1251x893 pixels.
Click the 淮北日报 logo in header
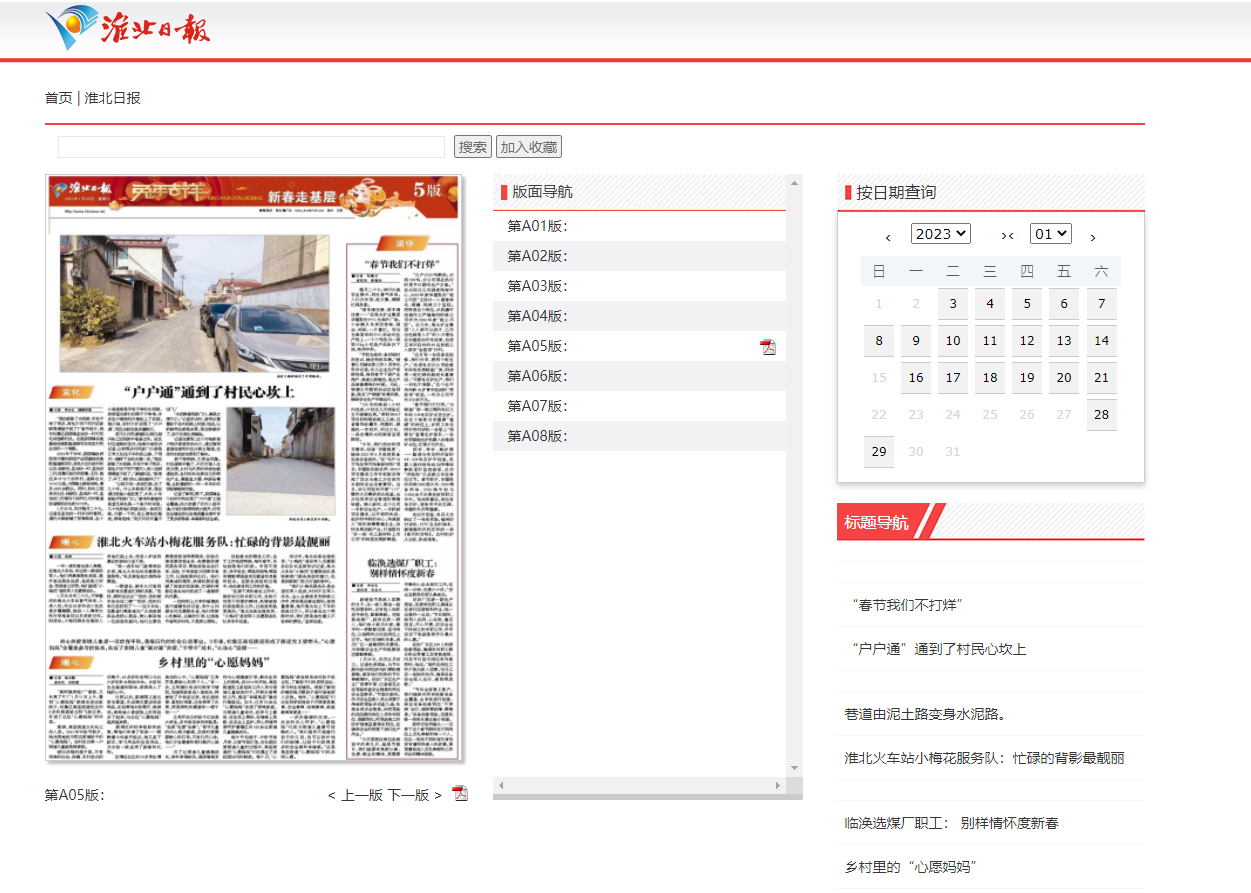[128, 28]
